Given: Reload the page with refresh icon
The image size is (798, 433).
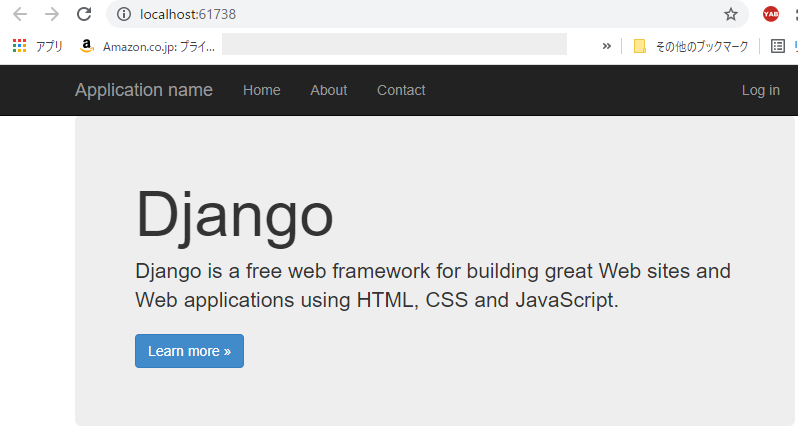Looking at the screenshot, I should click(x=84, y=14).
